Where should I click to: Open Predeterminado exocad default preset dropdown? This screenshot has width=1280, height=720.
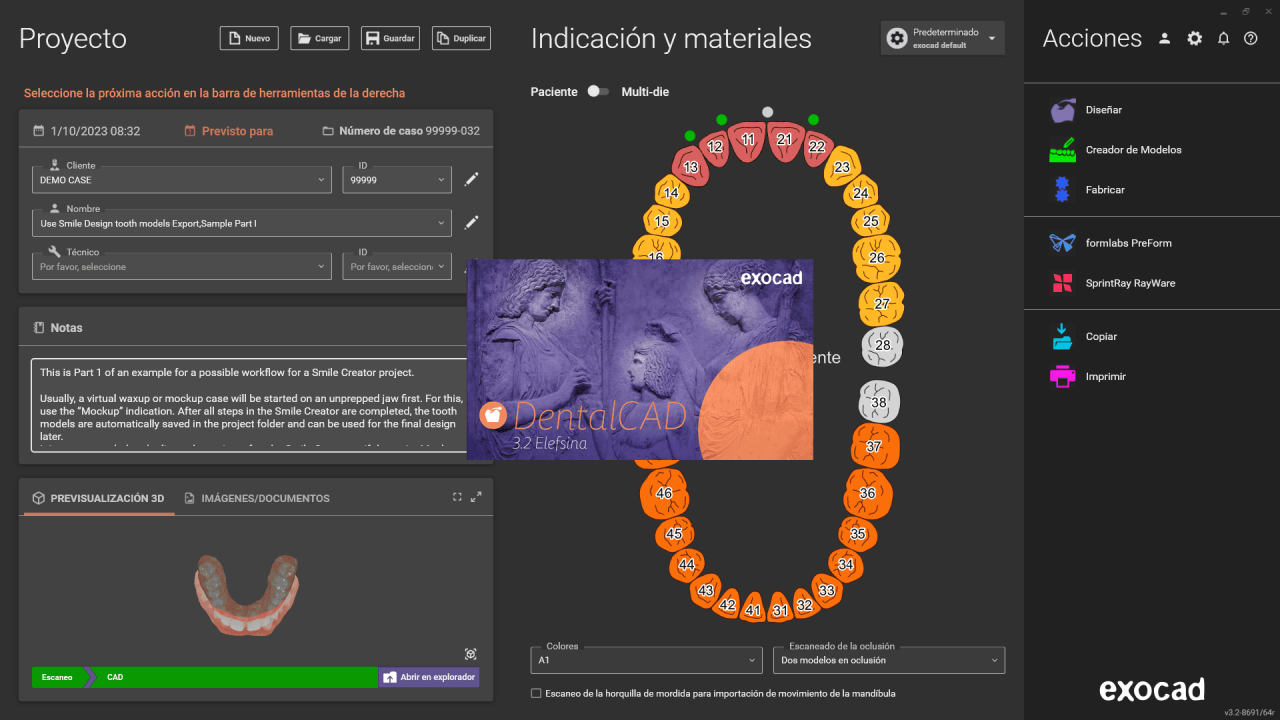point(943,38)
